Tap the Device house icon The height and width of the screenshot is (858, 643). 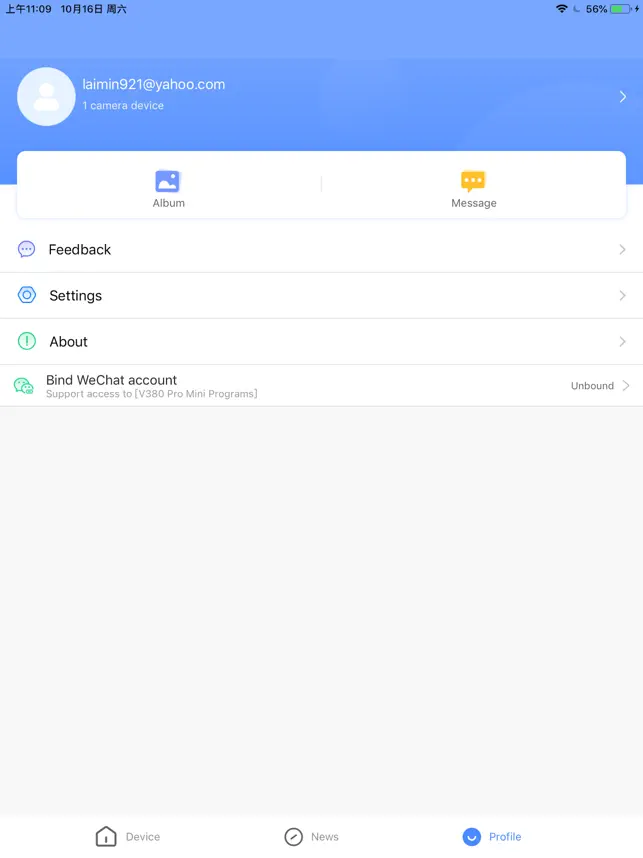click(106, 836)
